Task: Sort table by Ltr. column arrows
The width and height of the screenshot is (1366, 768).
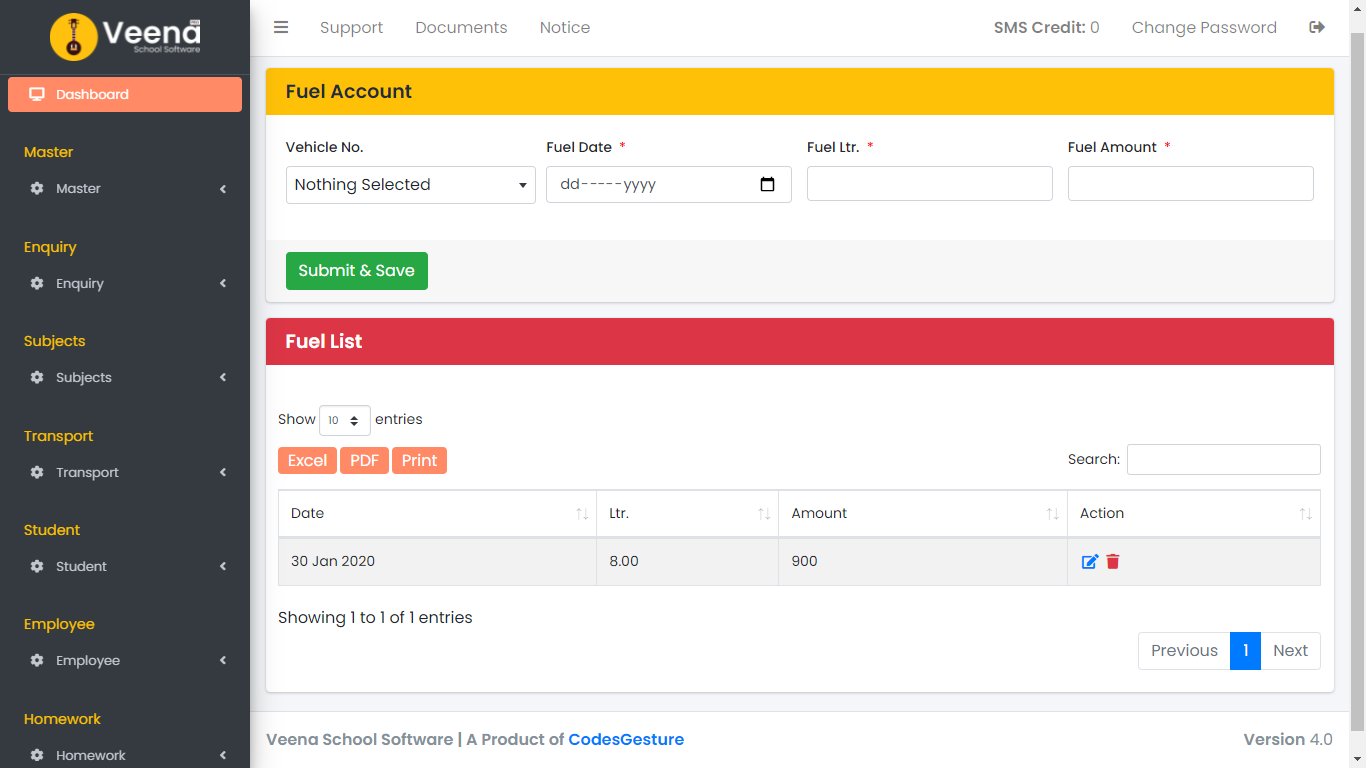Action: pos(764,513)
